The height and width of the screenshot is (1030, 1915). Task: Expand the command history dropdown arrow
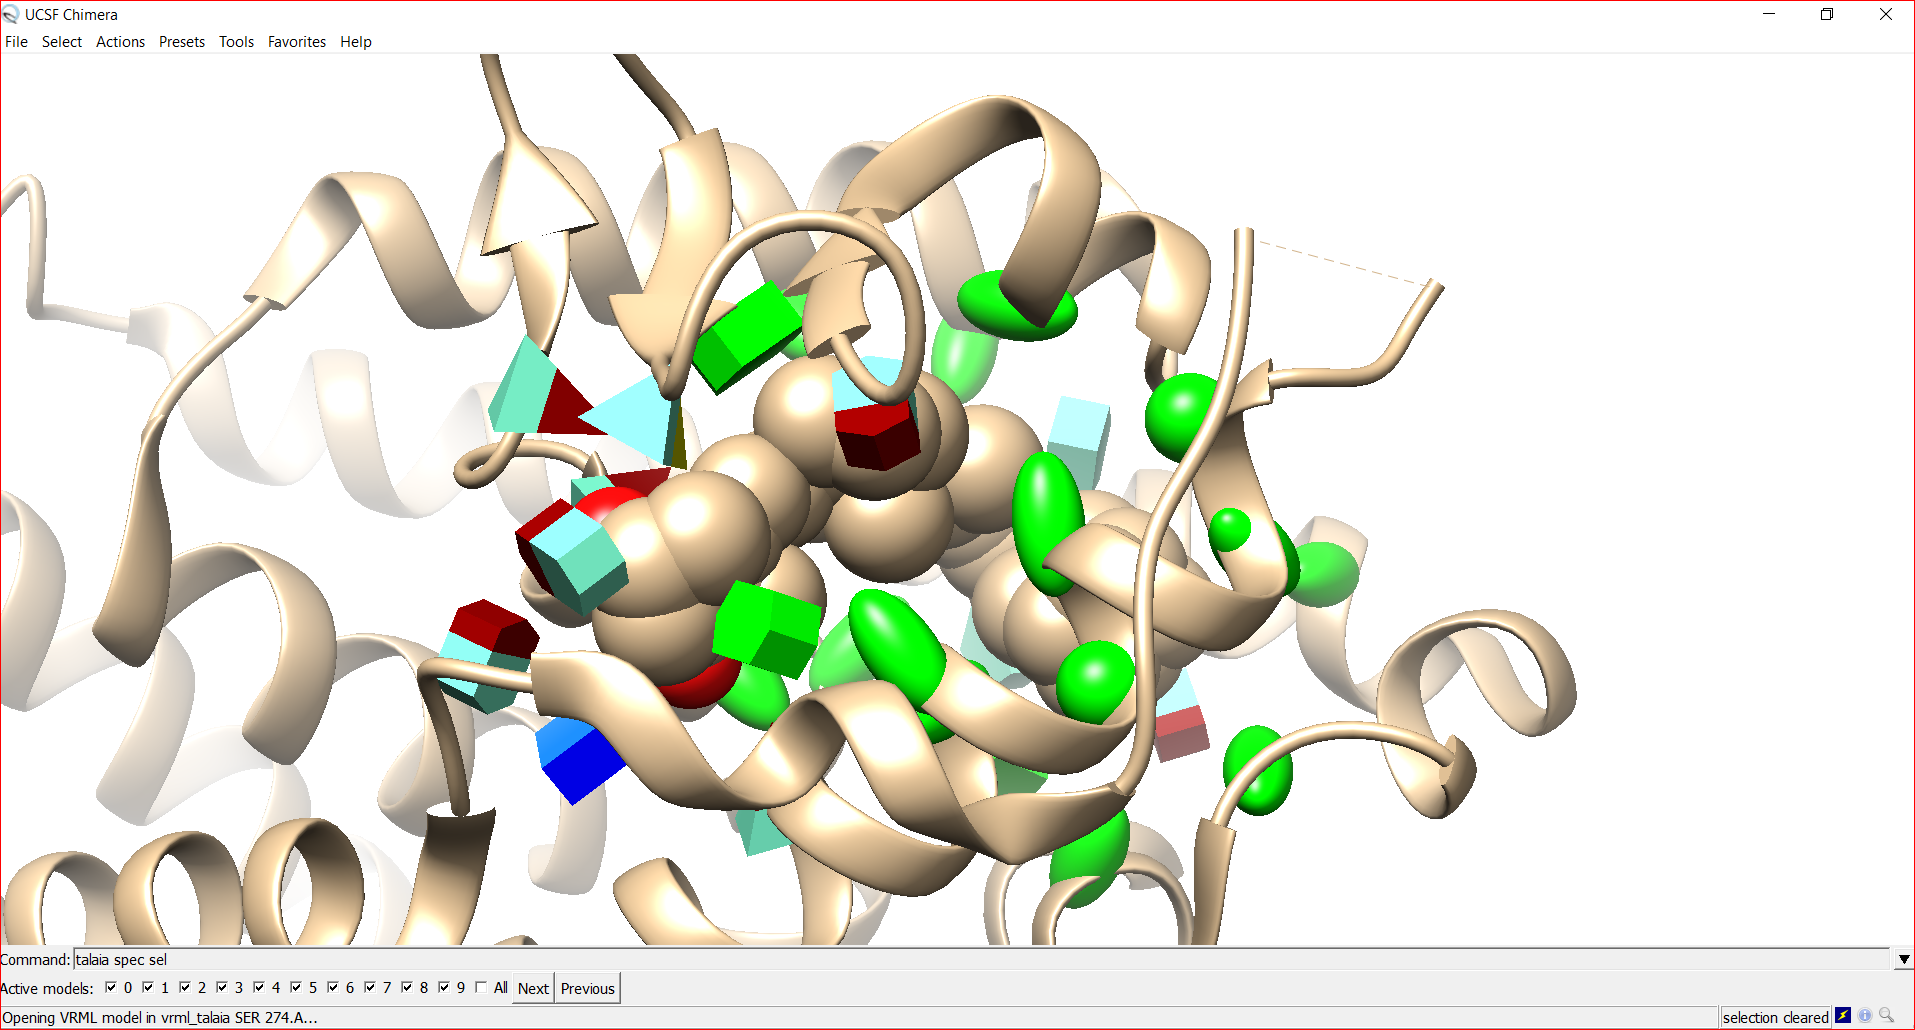point(1903,959)
